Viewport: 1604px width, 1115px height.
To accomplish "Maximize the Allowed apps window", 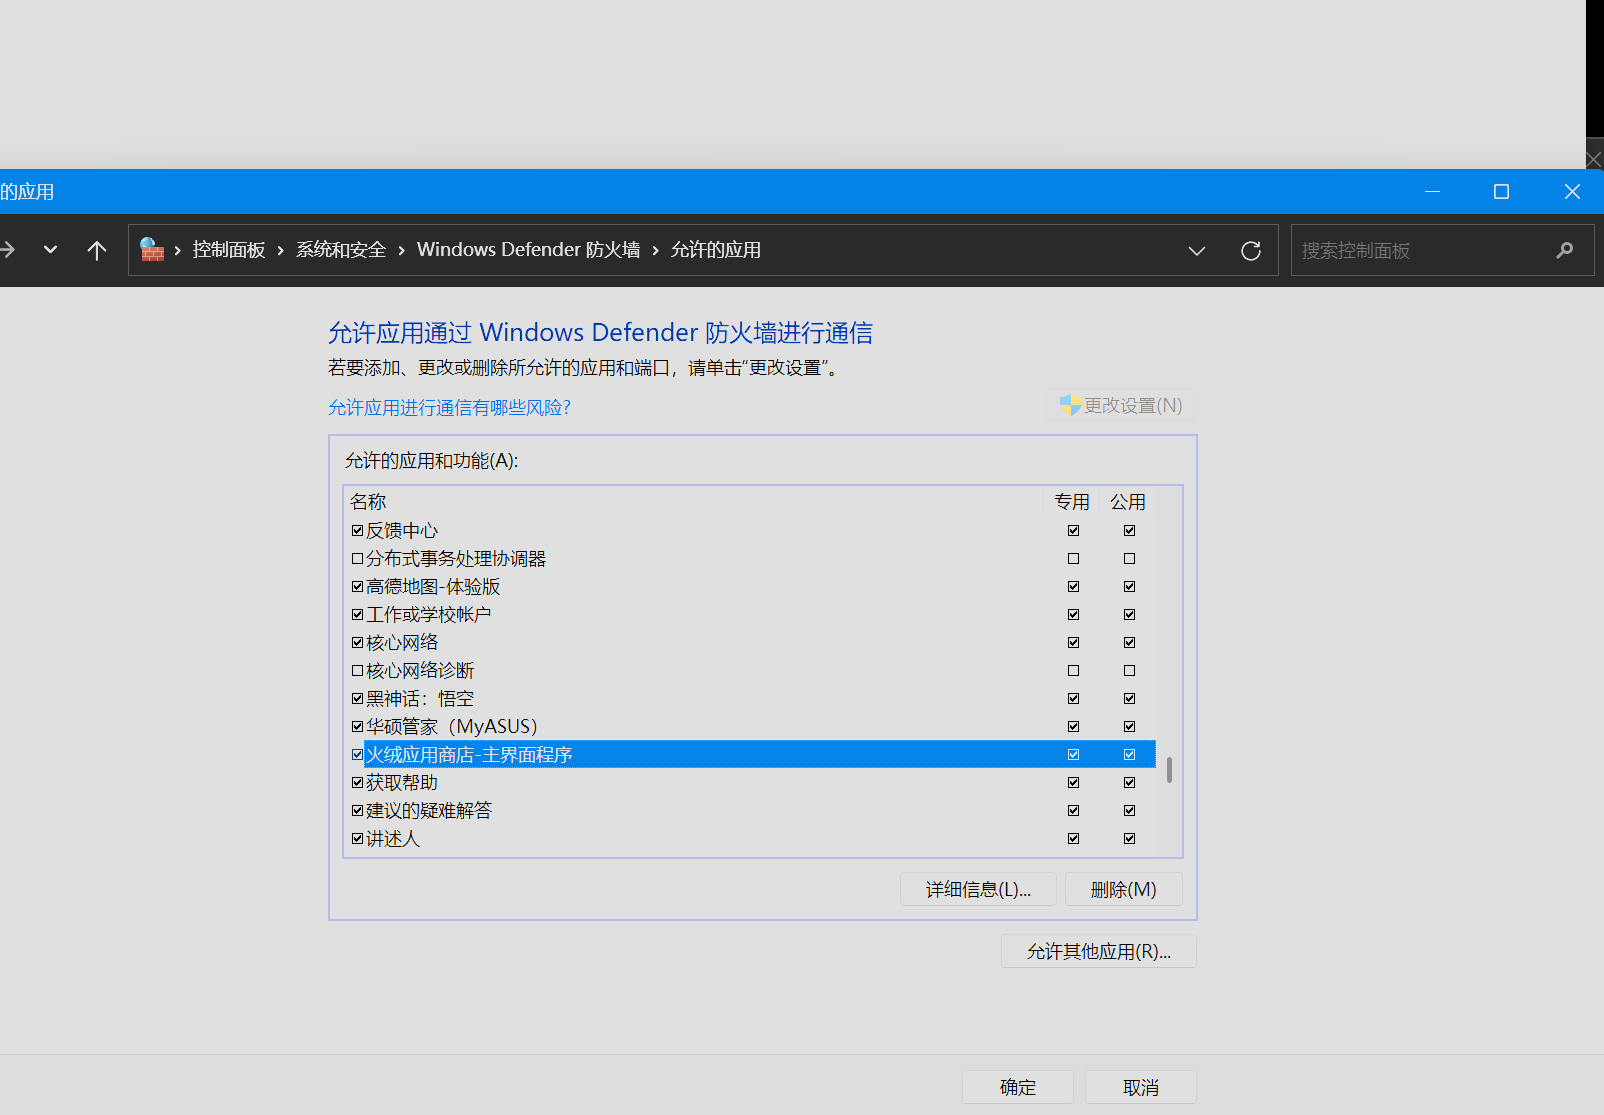I will pyautogui.click(x=1501, y=191).
